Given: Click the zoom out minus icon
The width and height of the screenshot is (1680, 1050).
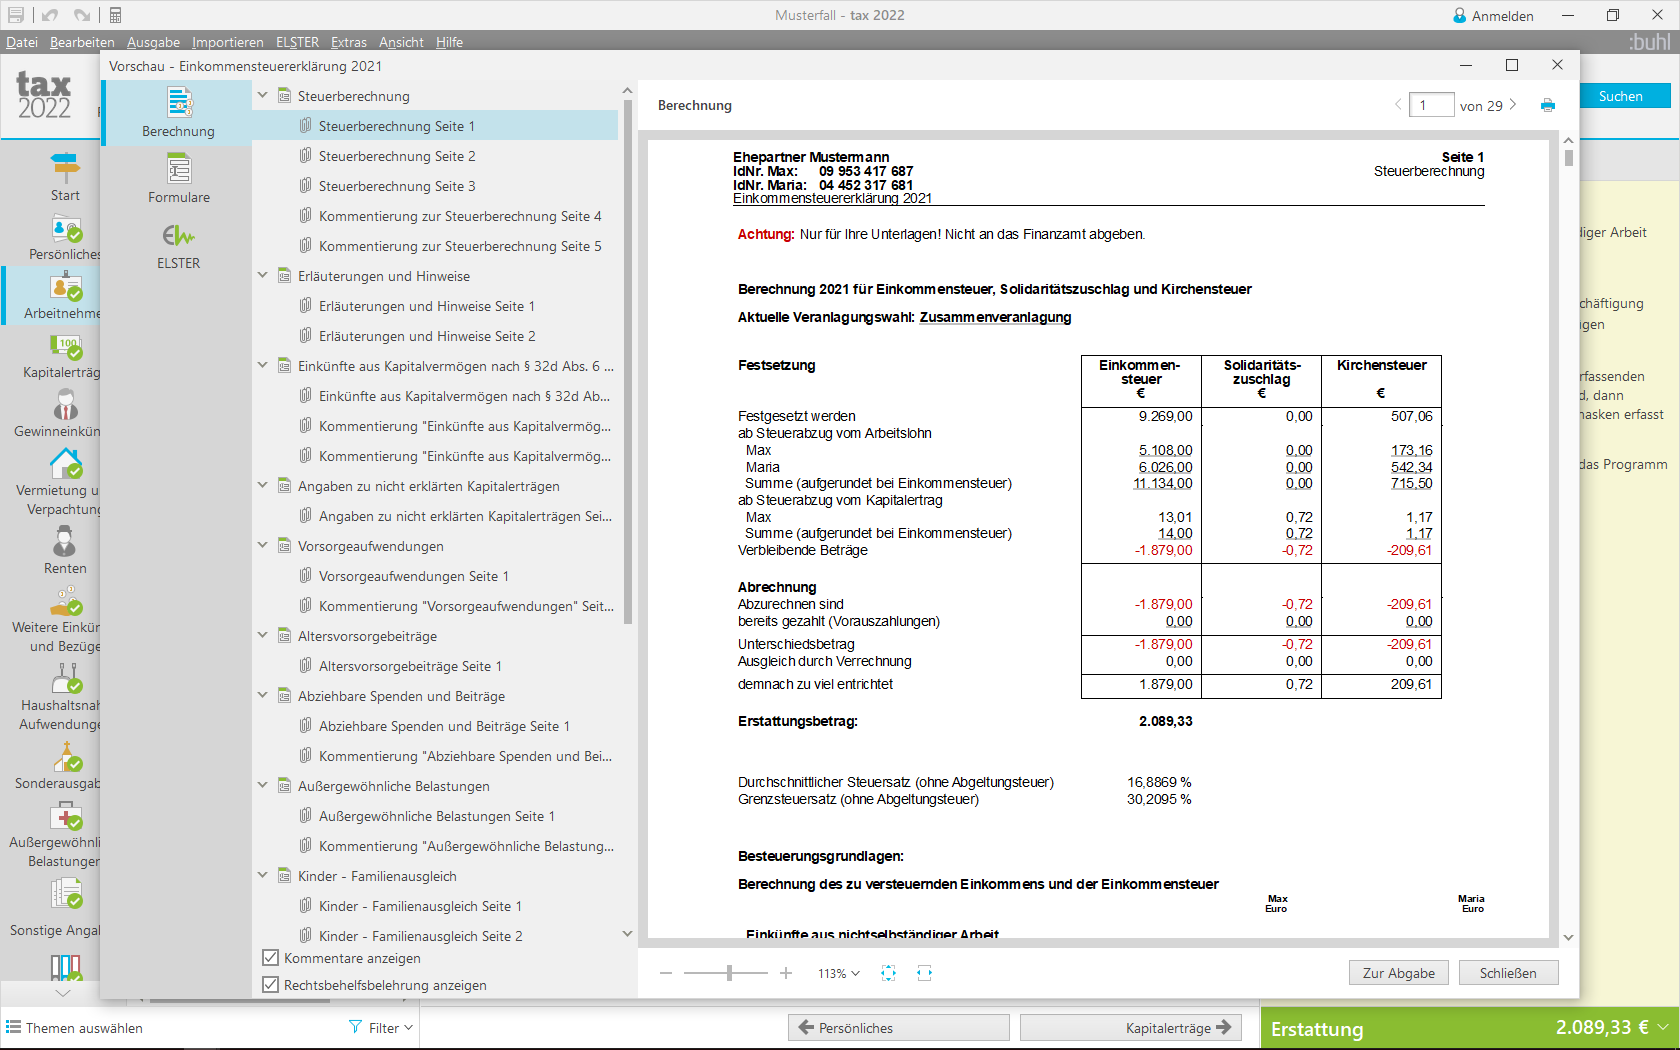Looking at the screenshot, I should 666,973.
